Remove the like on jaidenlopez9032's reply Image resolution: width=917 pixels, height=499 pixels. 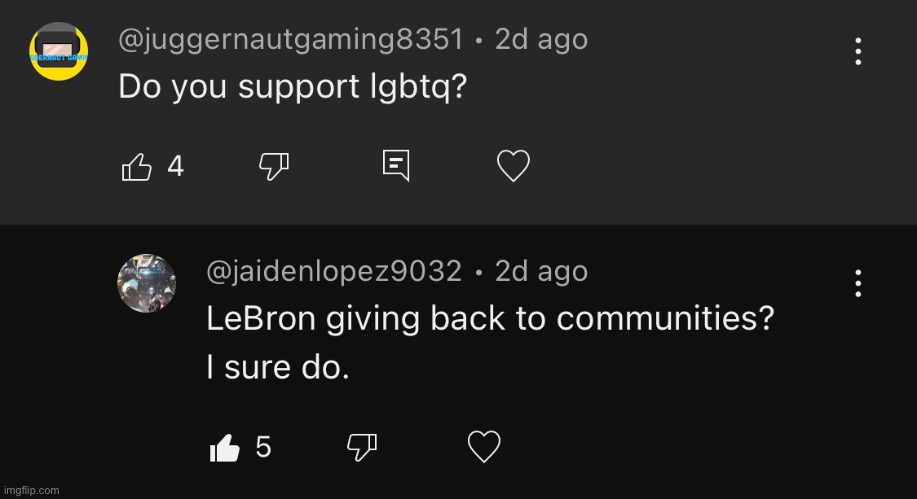coord(225,448)
